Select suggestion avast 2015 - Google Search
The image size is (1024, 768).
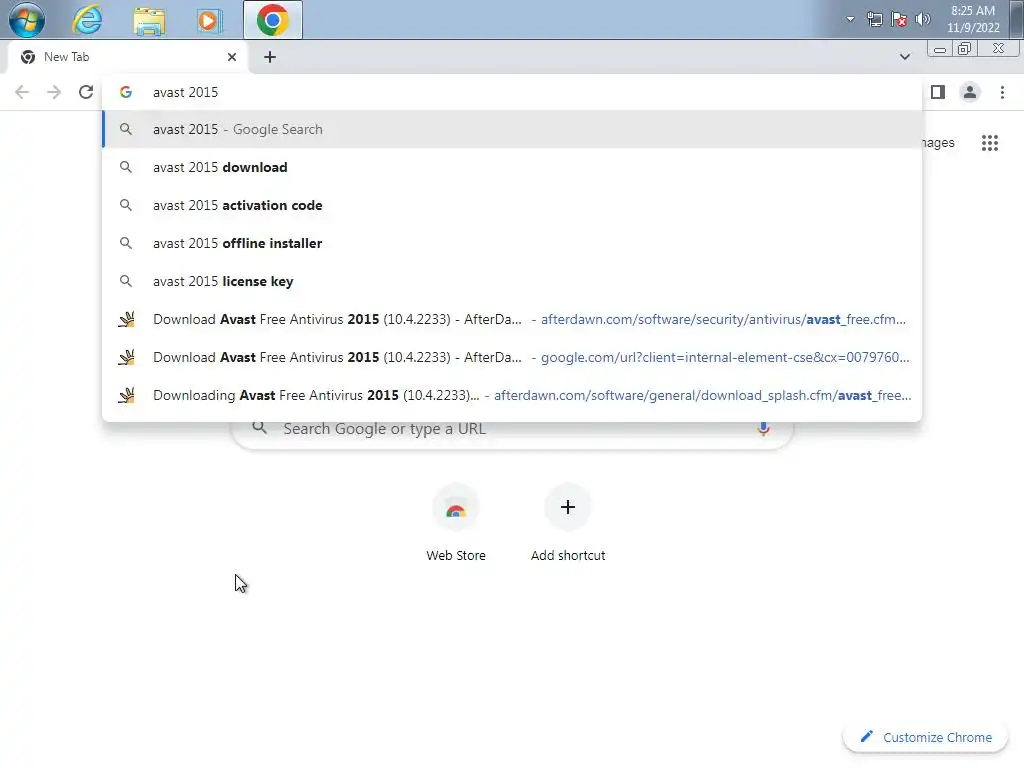pyautogui.click(x=512, y=129)
